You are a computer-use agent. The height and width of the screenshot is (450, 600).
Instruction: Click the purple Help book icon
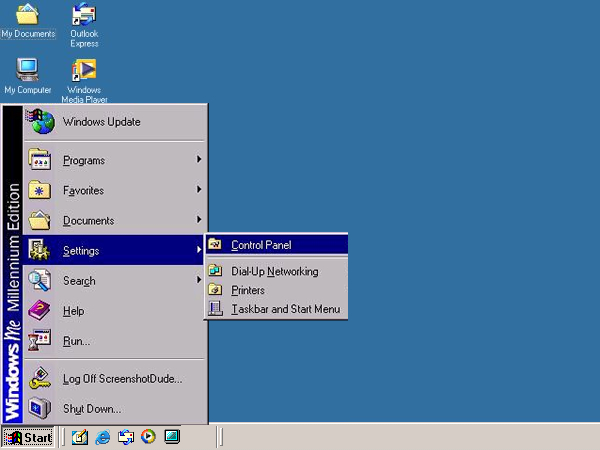[x=39, y=310]
